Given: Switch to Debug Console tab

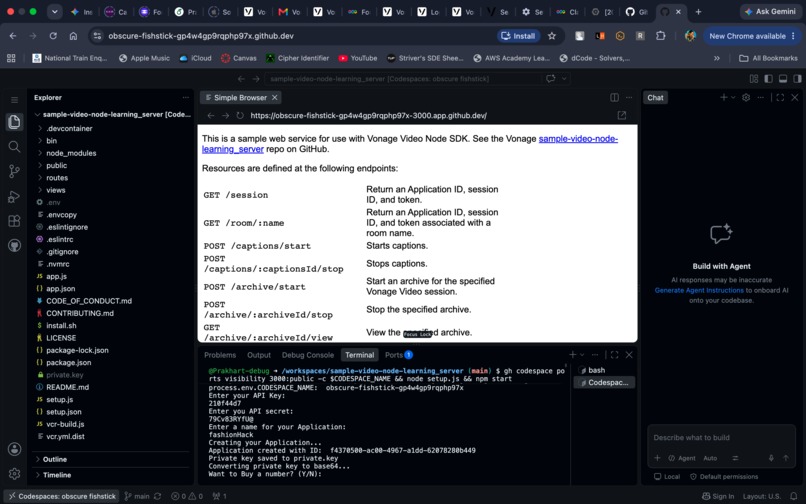Looking at the screenshot, I should click(x=307, y=355).
